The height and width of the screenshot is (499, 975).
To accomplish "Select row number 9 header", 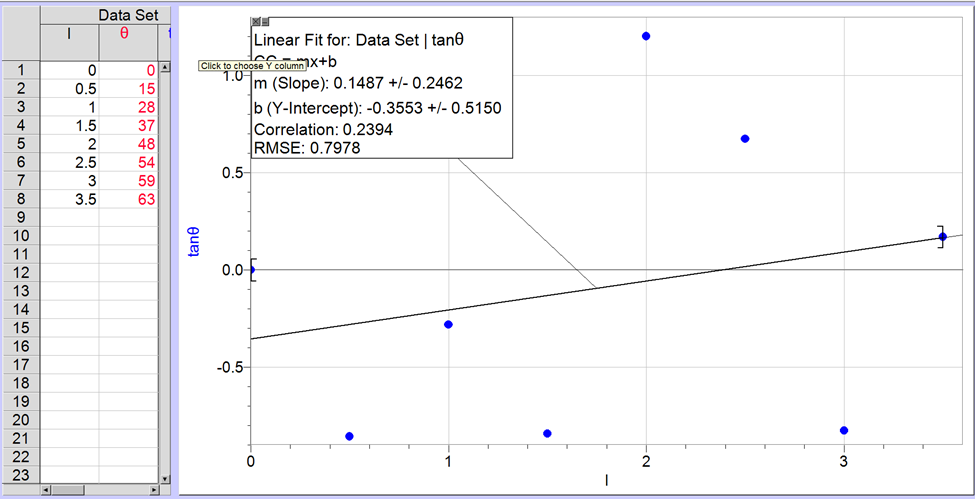I will pyautogui.click(x=21, y=217).
